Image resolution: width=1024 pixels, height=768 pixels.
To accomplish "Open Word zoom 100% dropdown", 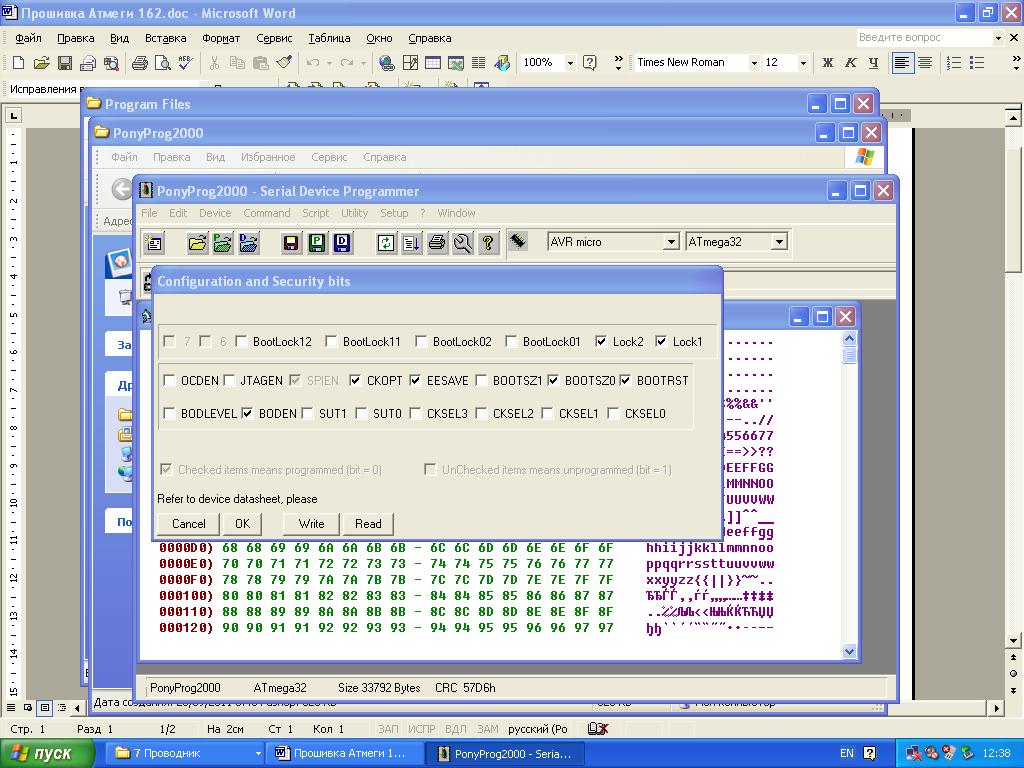I will click(570, 63).
